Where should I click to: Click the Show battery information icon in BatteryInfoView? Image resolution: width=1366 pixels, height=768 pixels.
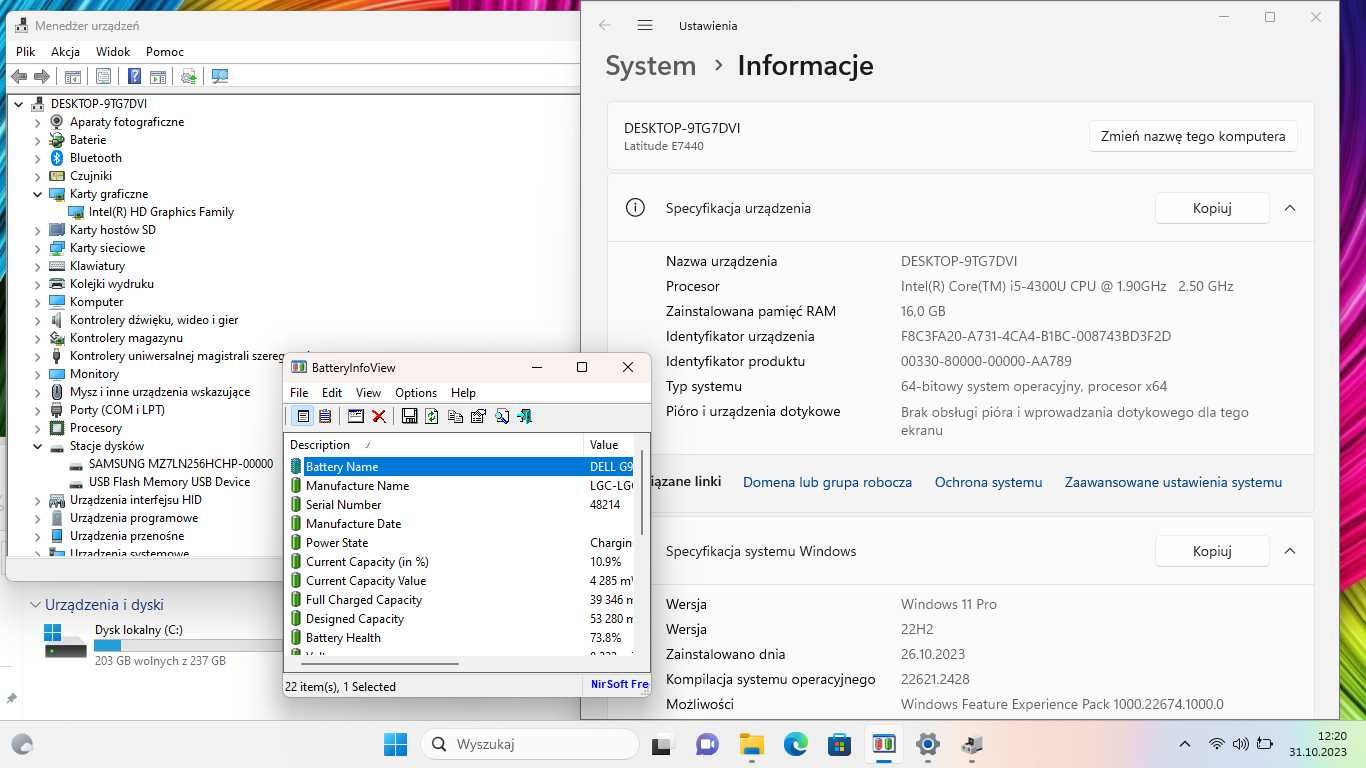click(303, 416)
